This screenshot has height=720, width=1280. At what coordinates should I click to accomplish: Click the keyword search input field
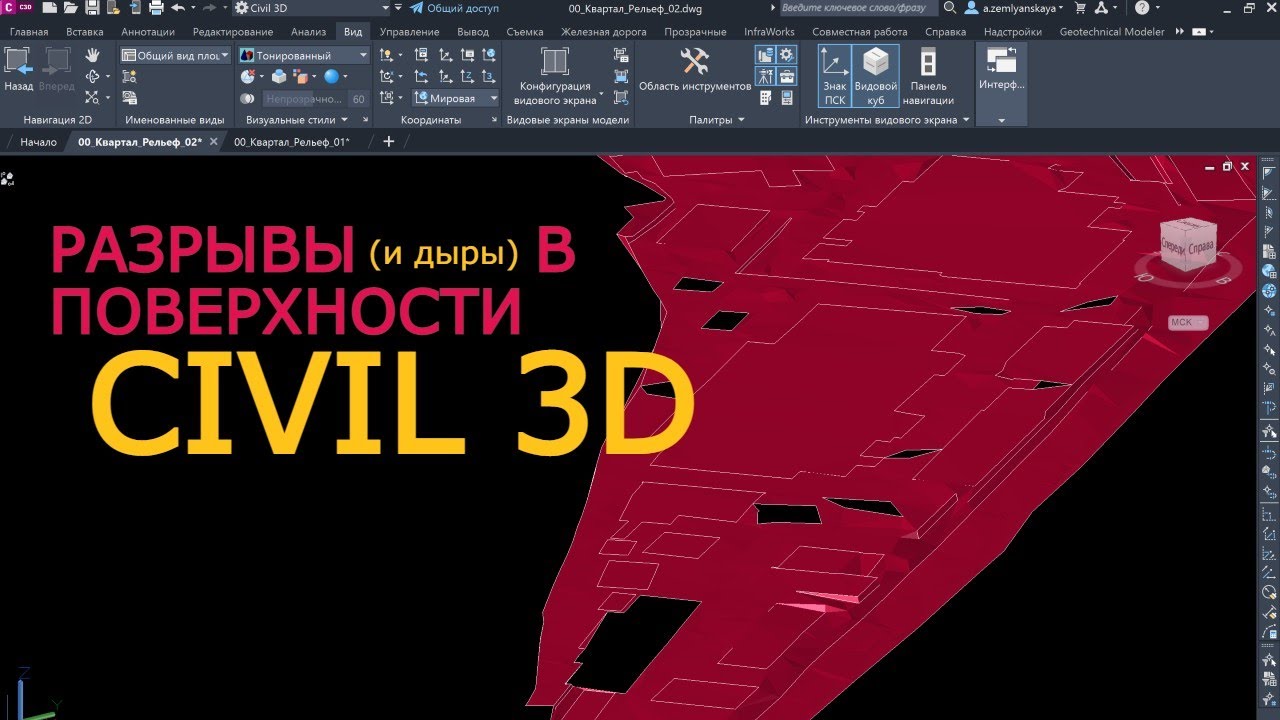857,8
